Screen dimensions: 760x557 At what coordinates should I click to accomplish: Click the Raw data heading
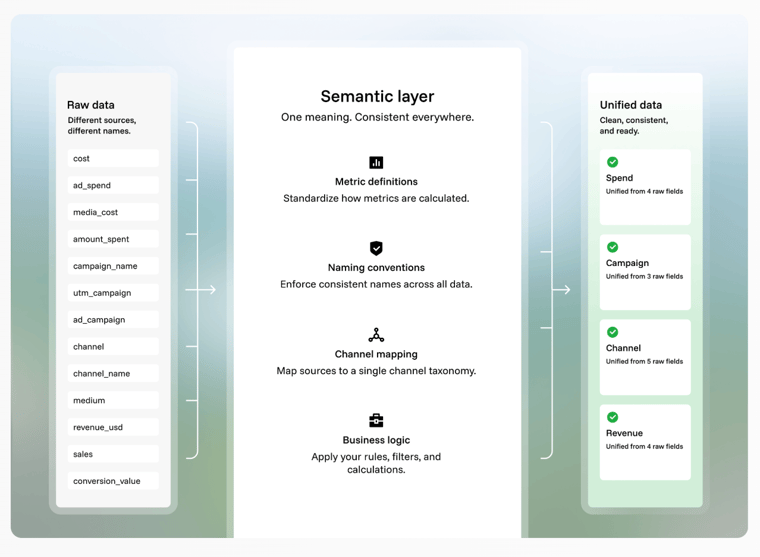click(x=91, y=105)
